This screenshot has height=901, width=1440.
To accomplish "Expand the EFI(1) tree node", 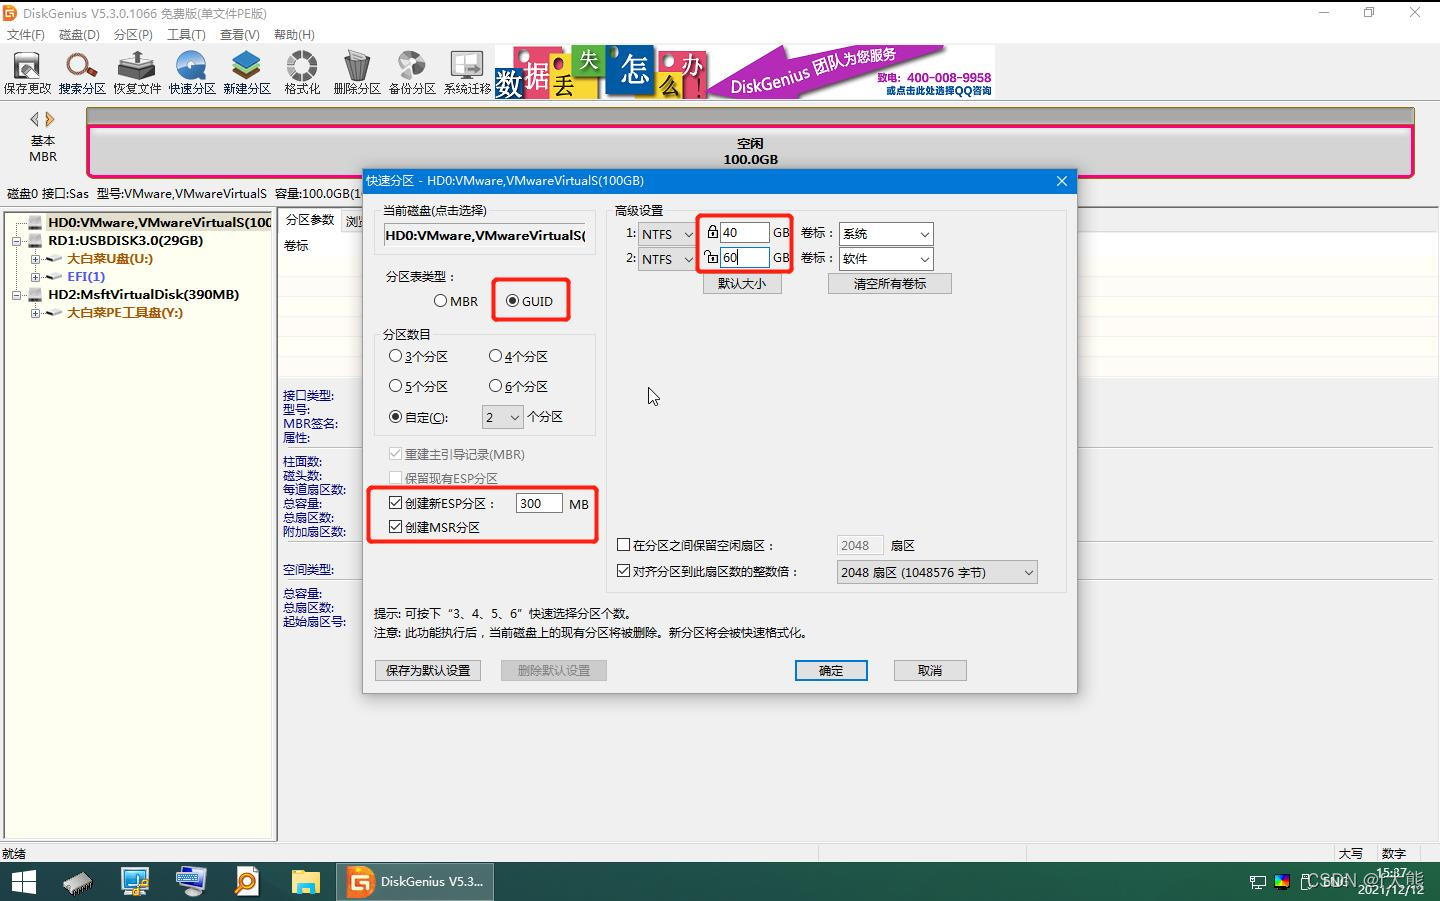I will click(35, 277).
